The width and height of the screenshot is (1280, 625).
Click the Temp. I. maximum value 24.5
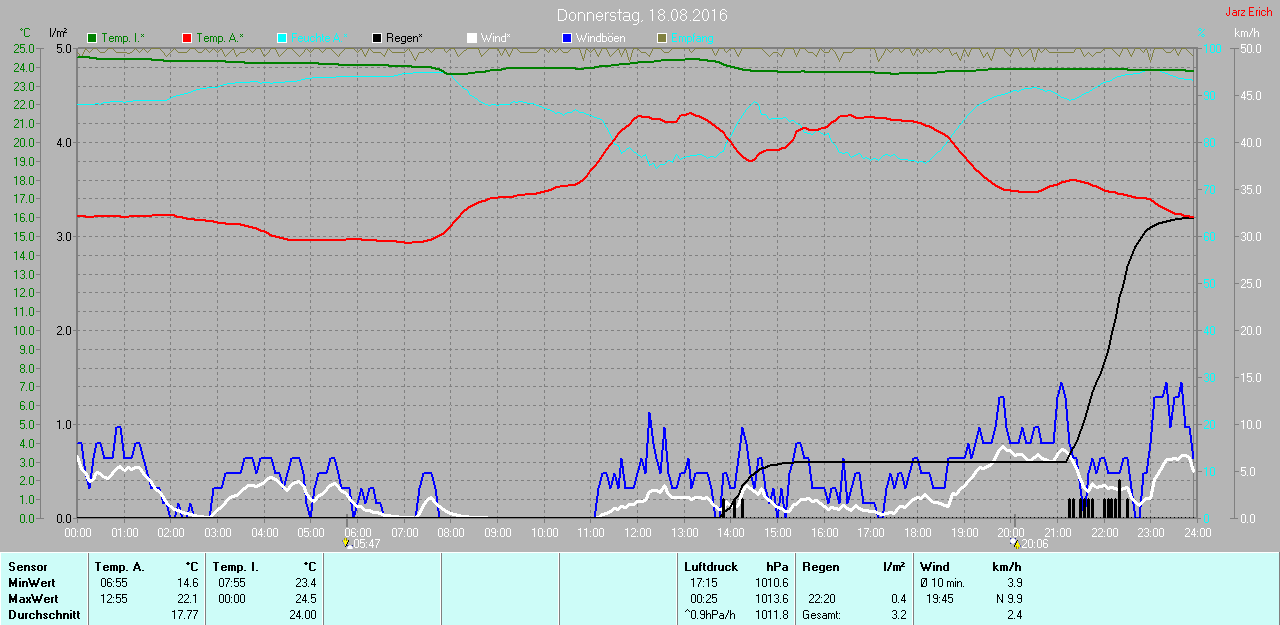tap(305, 599)
